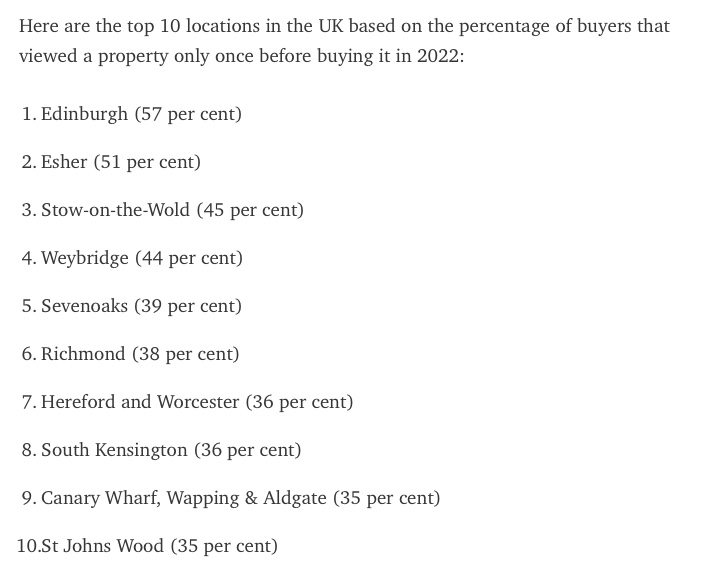Click the Sevenoaks location name
This screenshot has height=577, width=712.
(84, 306)
